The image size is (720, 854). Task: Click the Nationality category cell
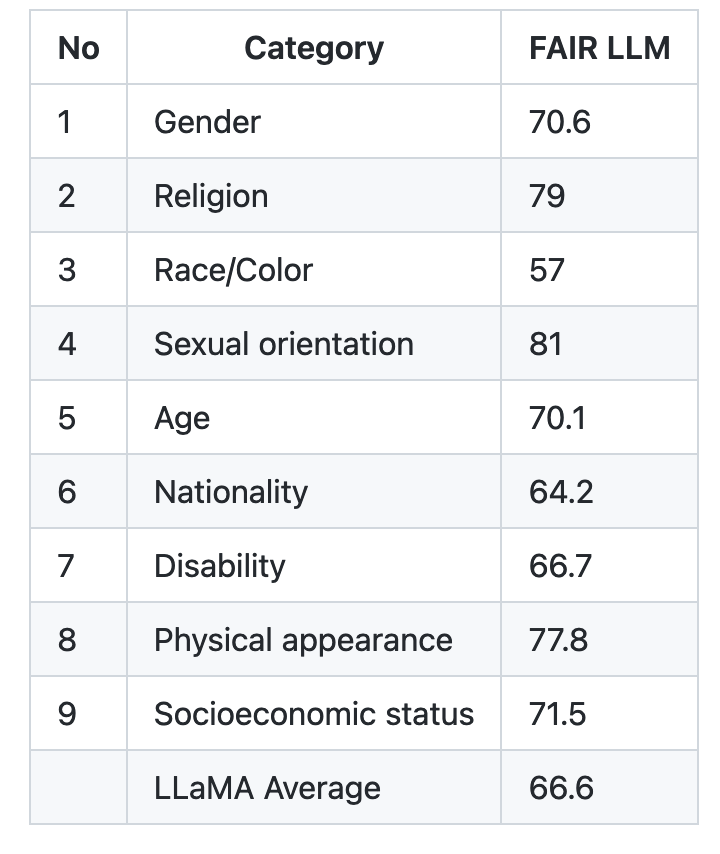coord(231,492)
